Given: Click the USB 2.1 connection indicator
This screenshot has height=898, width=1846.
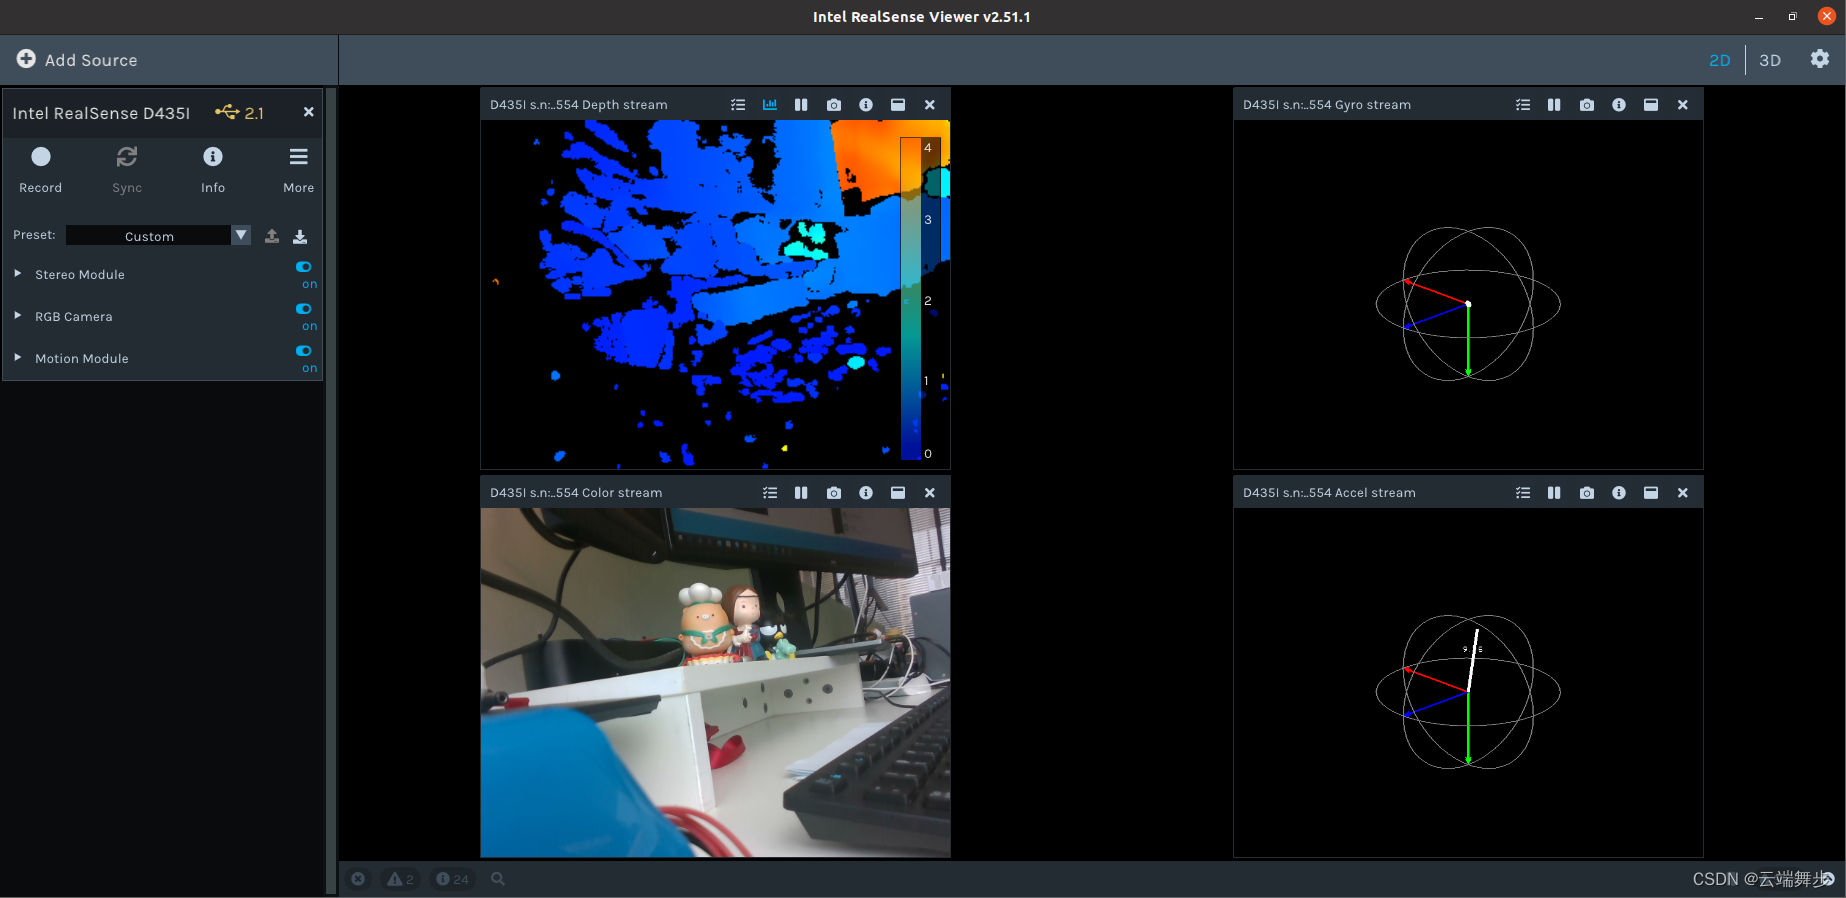Looking at the screenshot, I should coord(240,113).
